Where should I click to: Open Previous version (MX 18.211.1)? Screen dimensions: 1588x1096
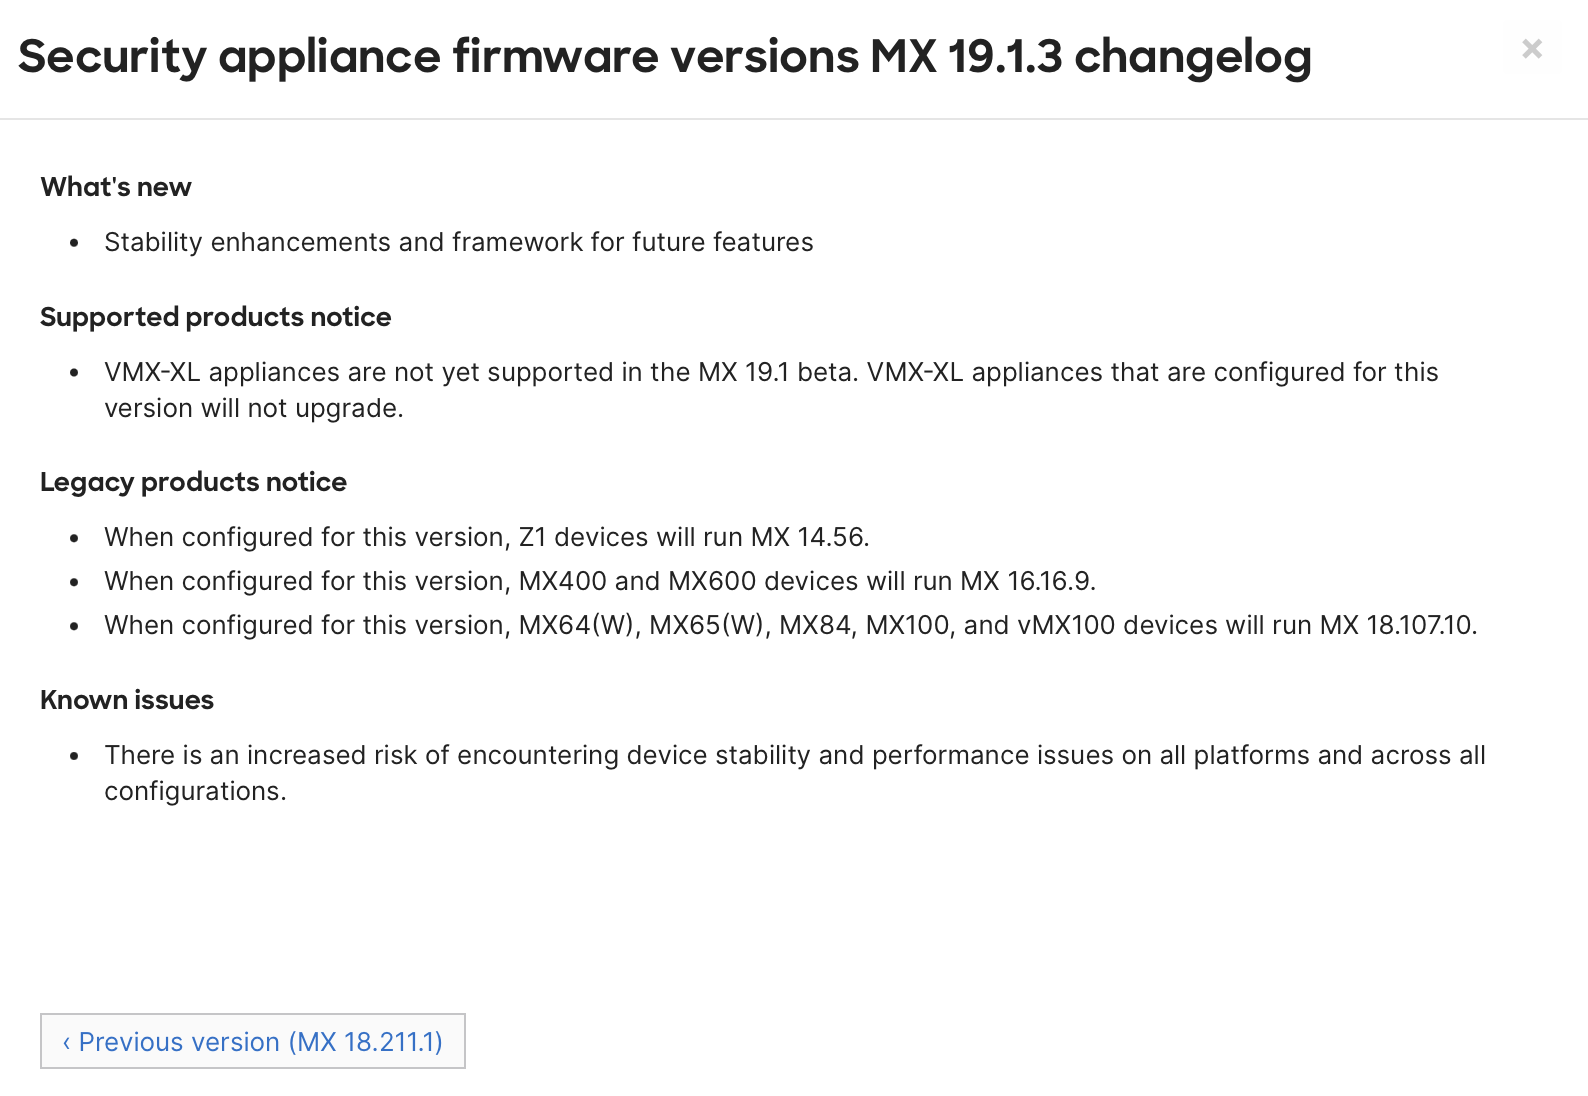pyautogui.click(x=252, y=1042)
